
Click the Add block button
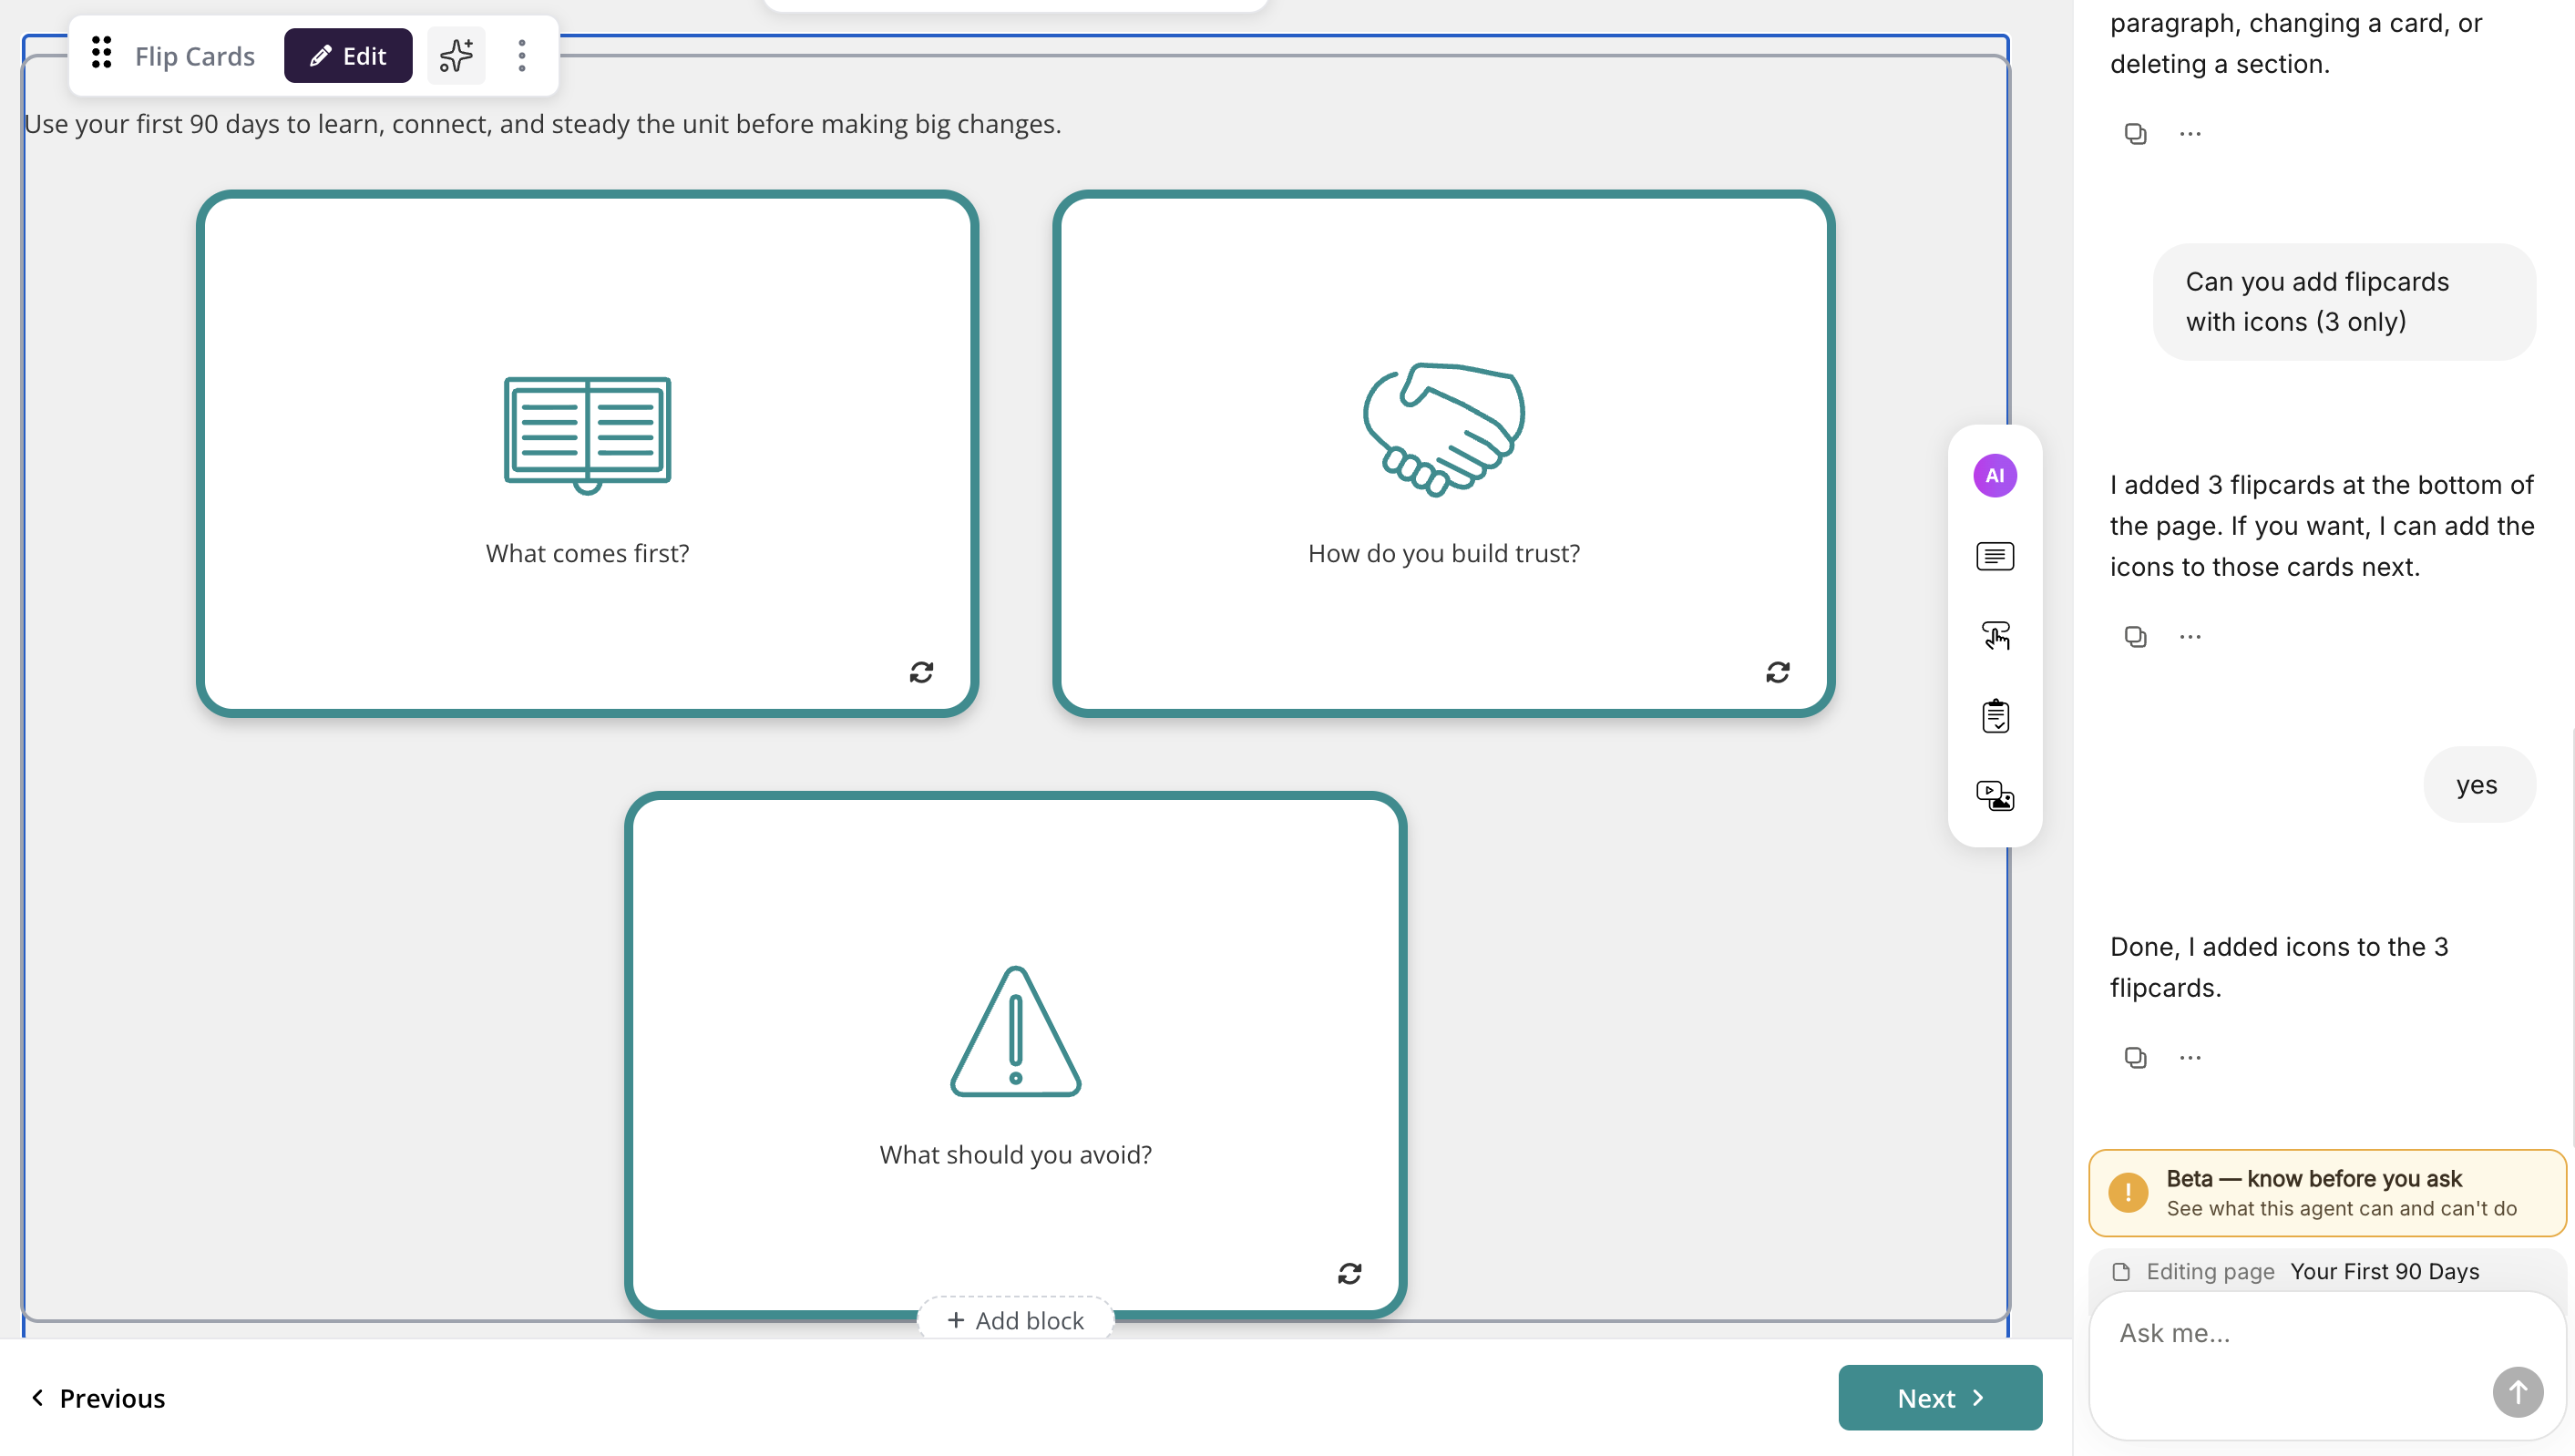(1015, 1320)
